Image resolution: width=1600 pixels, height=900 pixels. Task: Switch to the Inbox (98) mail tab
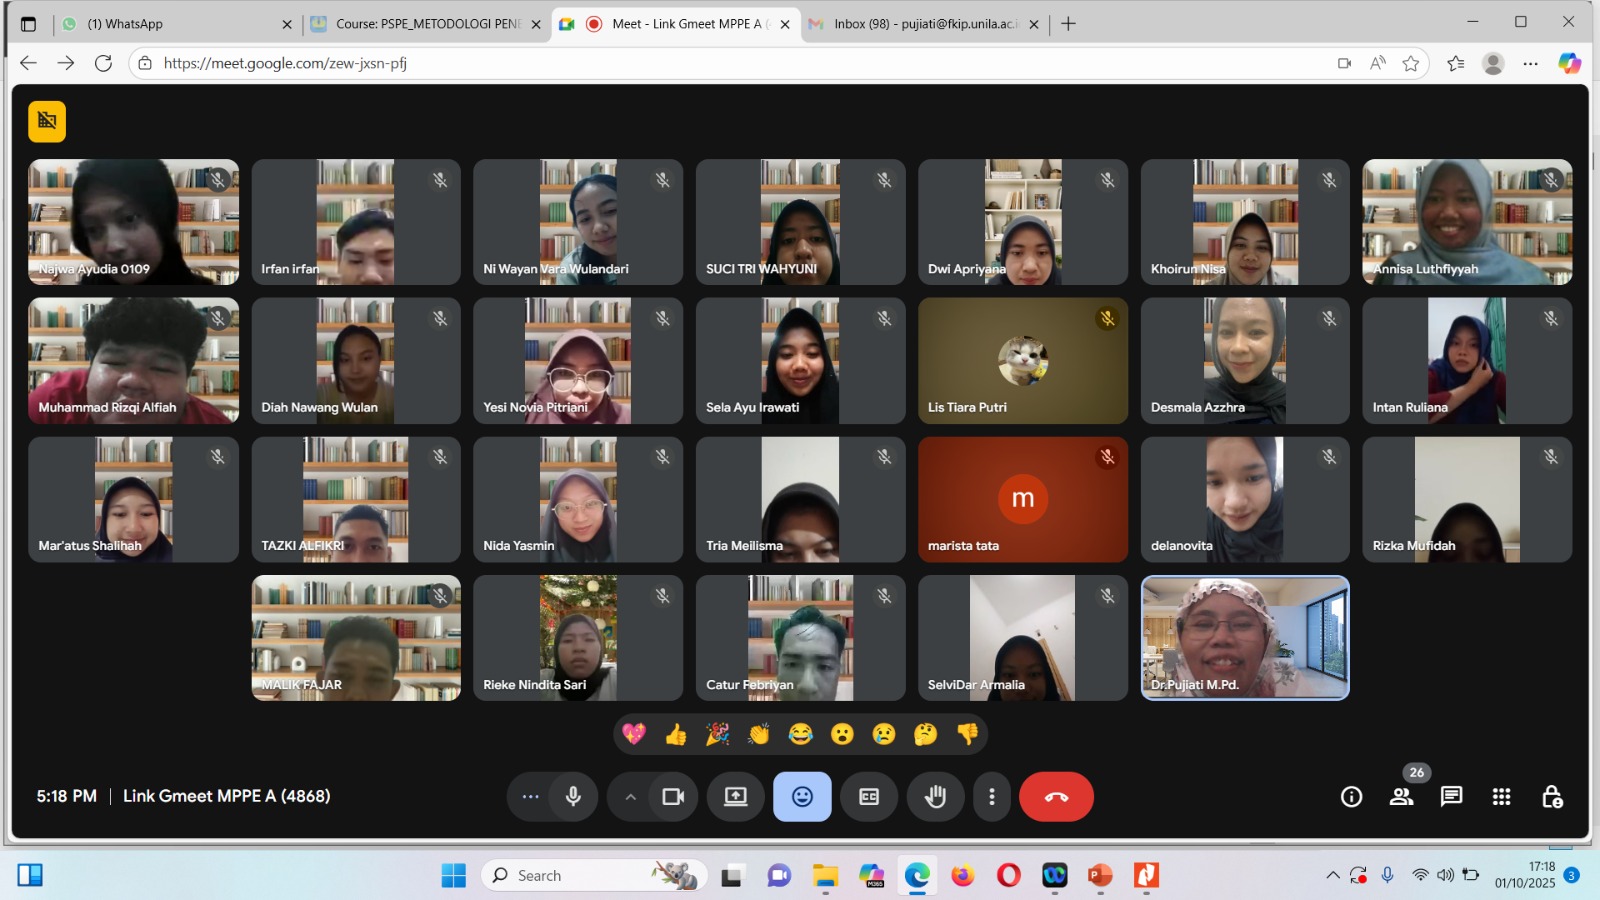[x=920, y=24]
